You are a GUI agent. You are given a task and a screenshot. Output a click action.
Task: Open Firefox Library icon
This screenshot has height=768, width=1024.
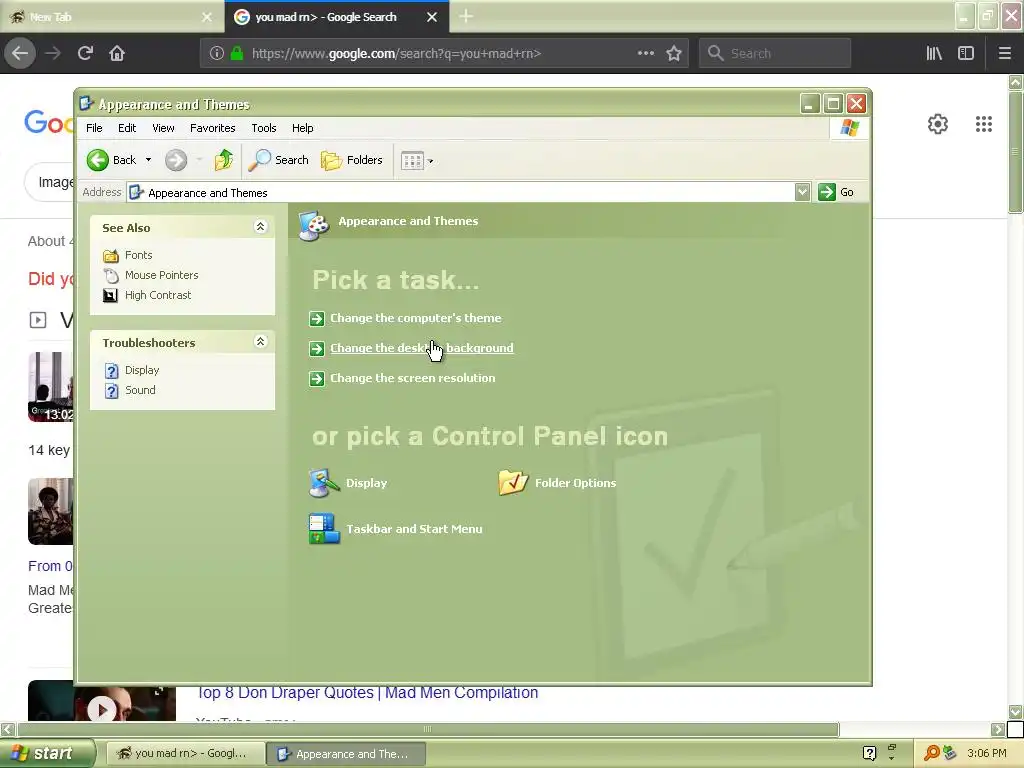[934, 53]
